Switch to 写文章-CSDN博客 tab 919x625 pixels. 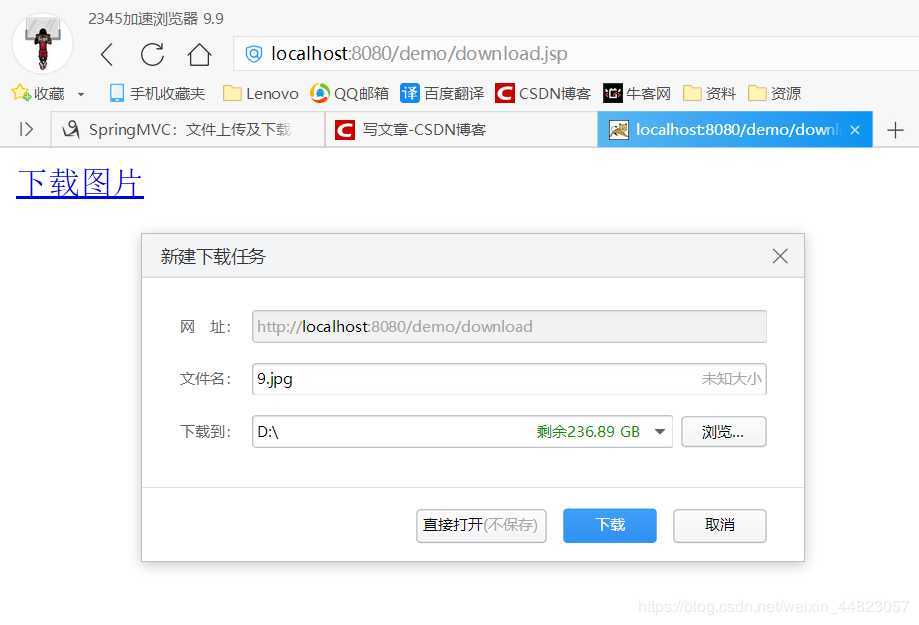coord(461,130)
